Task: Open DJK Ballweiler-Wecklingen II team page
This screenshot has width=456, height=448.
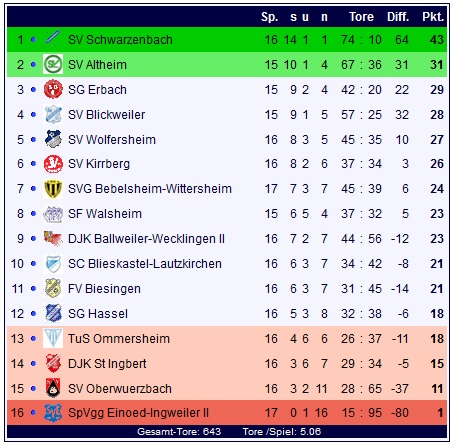Action: [x=147, y=239]
